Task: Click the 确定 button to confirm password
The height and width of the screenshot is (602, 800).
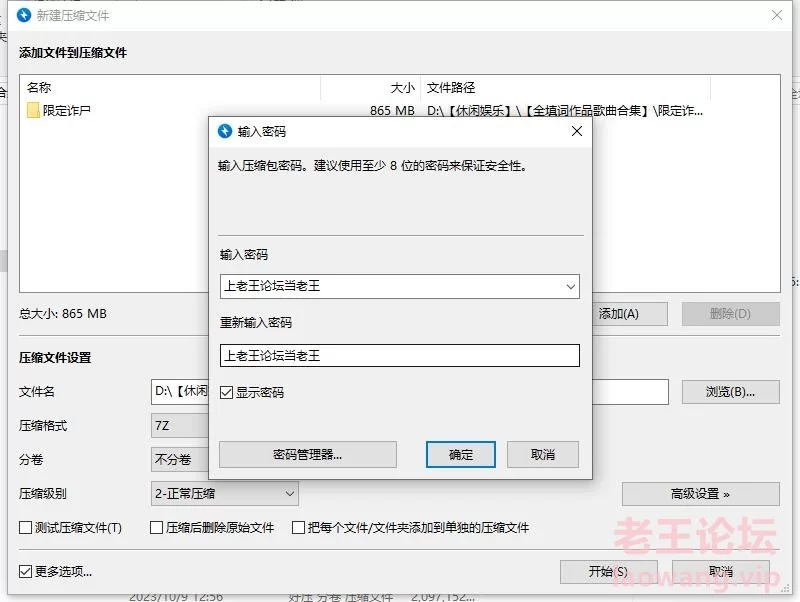Action: (x=461, y=454)
